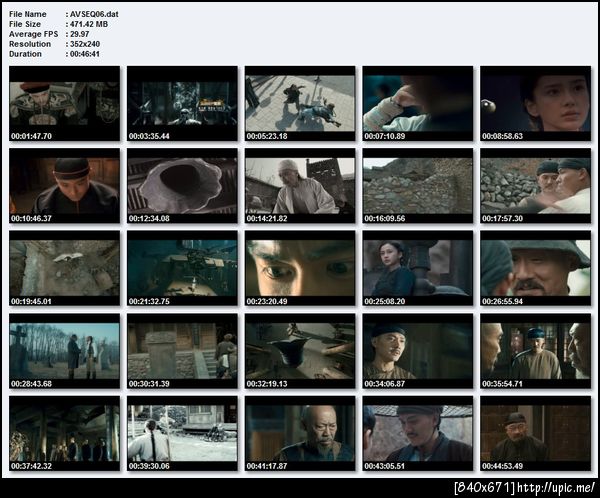Click the Duration label

(25, 54)
